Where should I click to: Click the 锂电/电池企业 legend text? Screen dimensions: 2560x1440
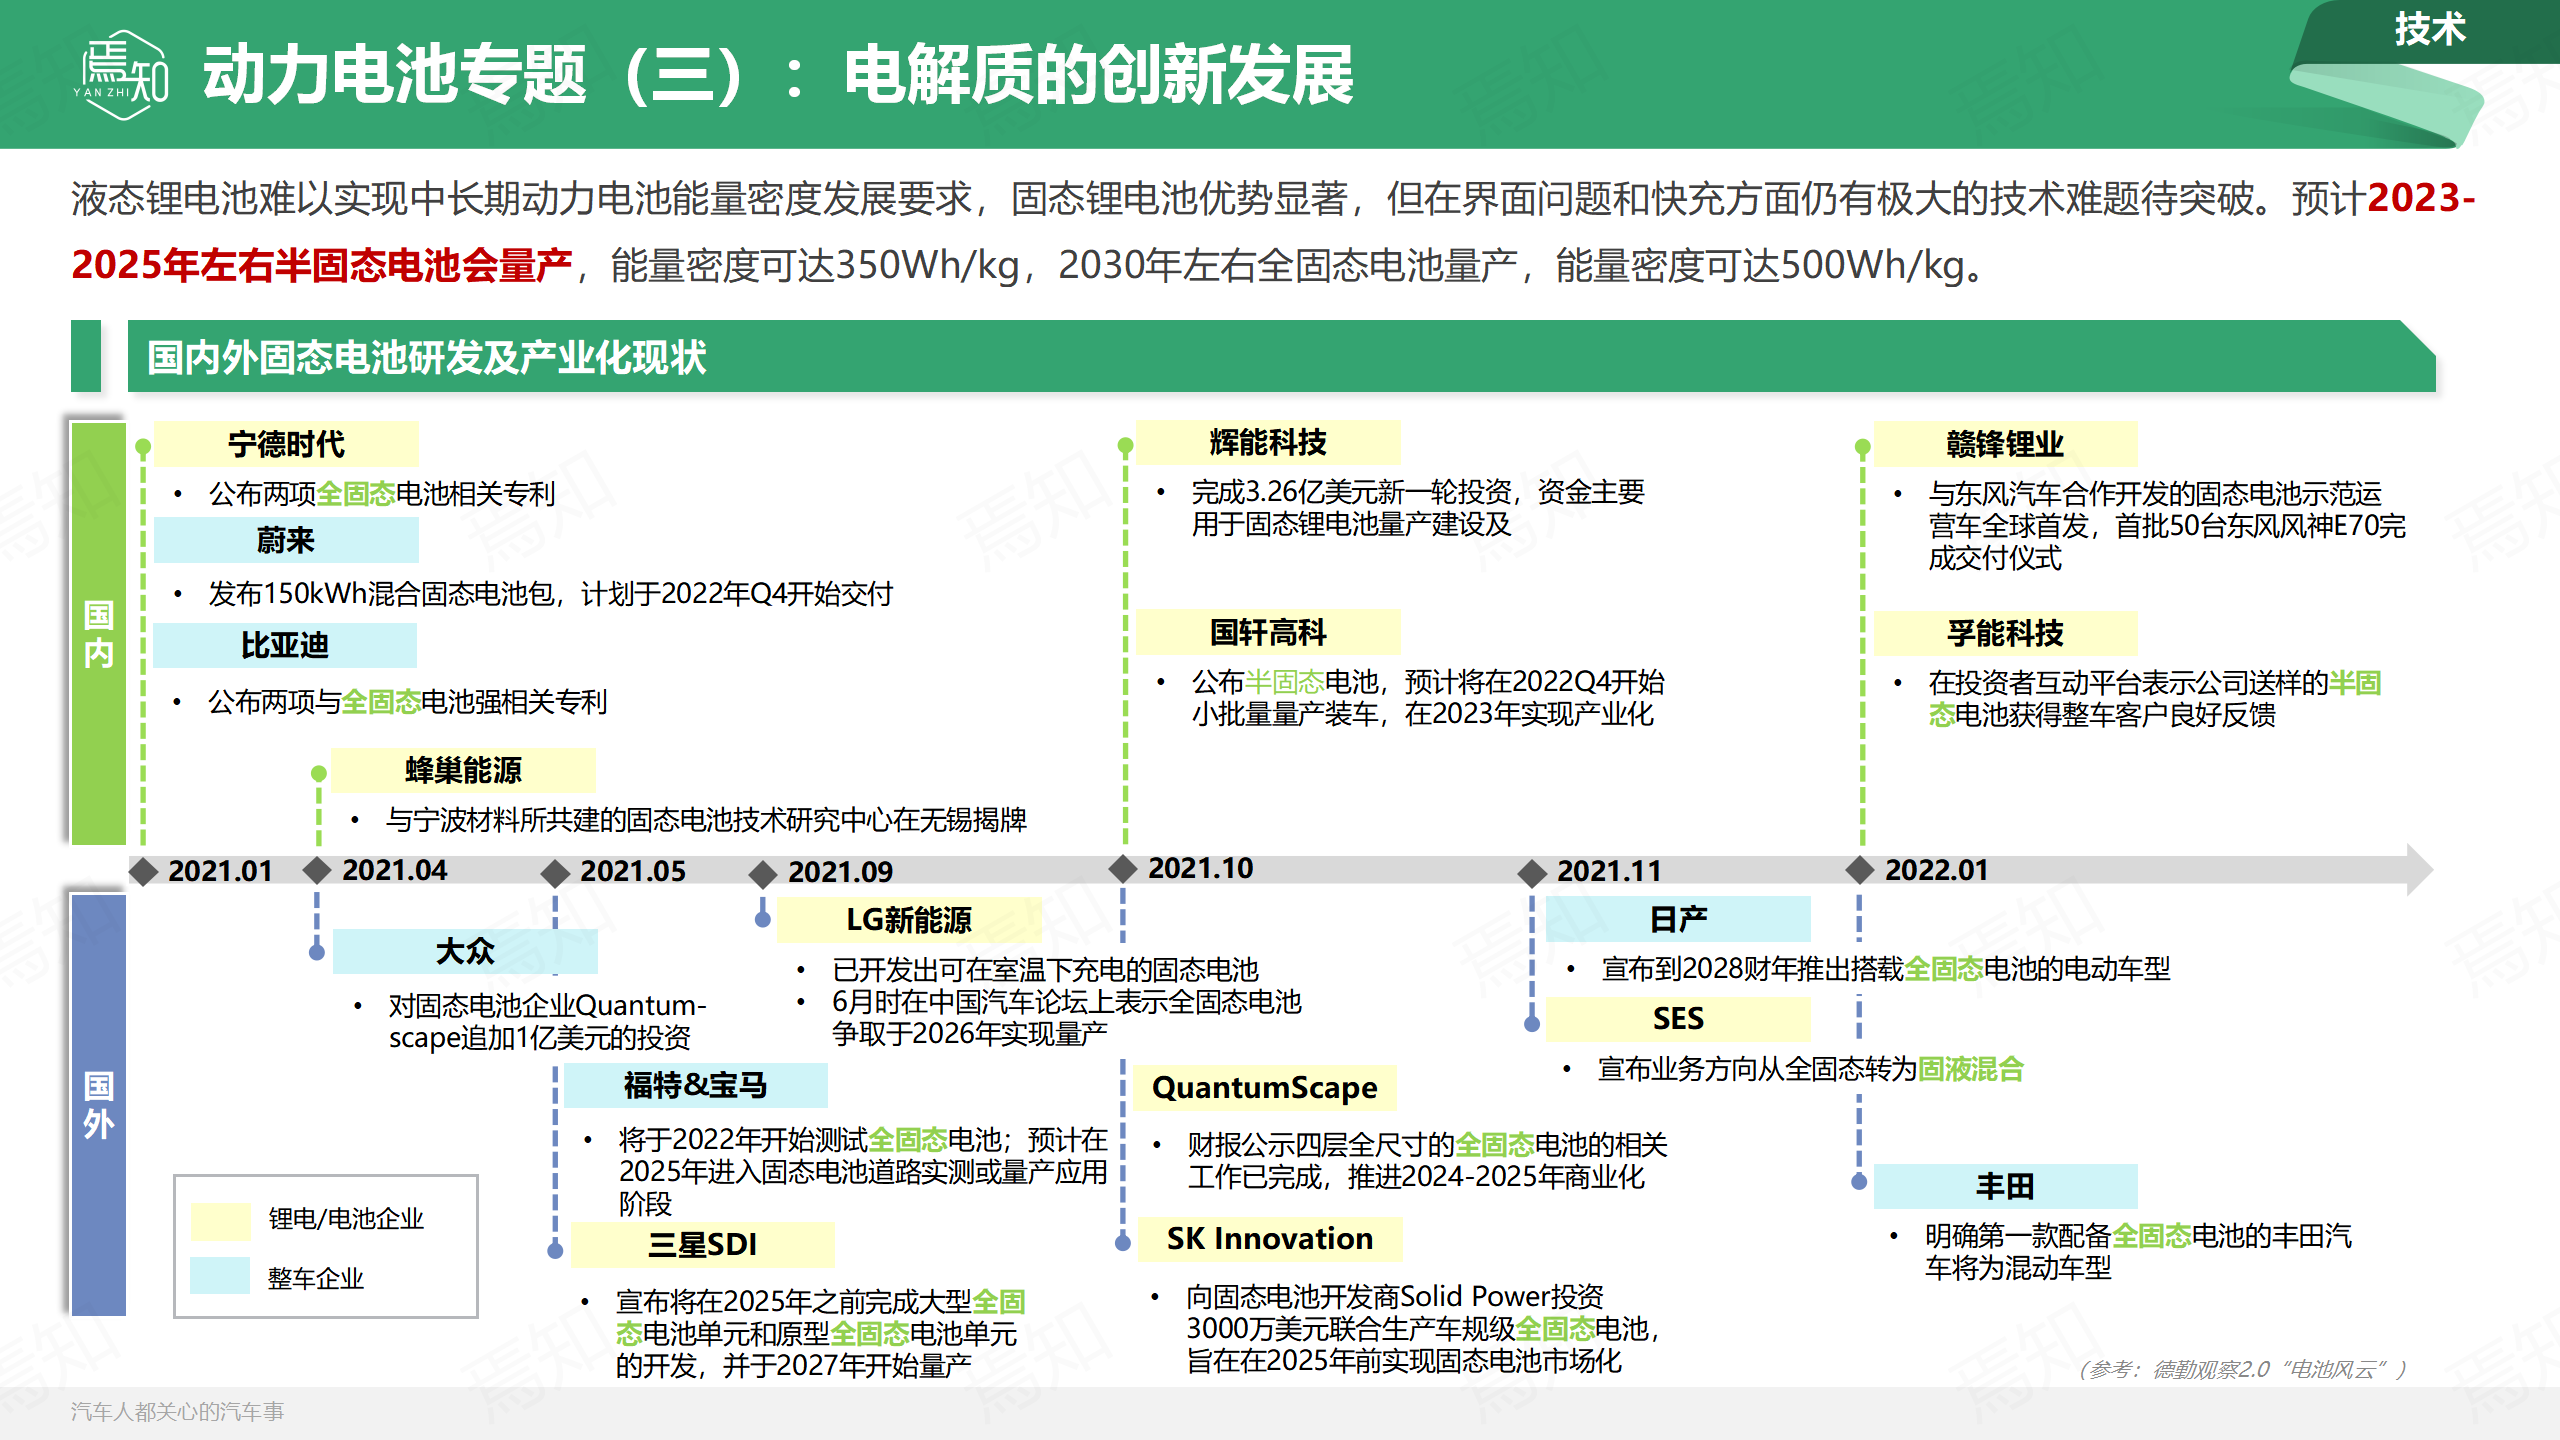346,1219
